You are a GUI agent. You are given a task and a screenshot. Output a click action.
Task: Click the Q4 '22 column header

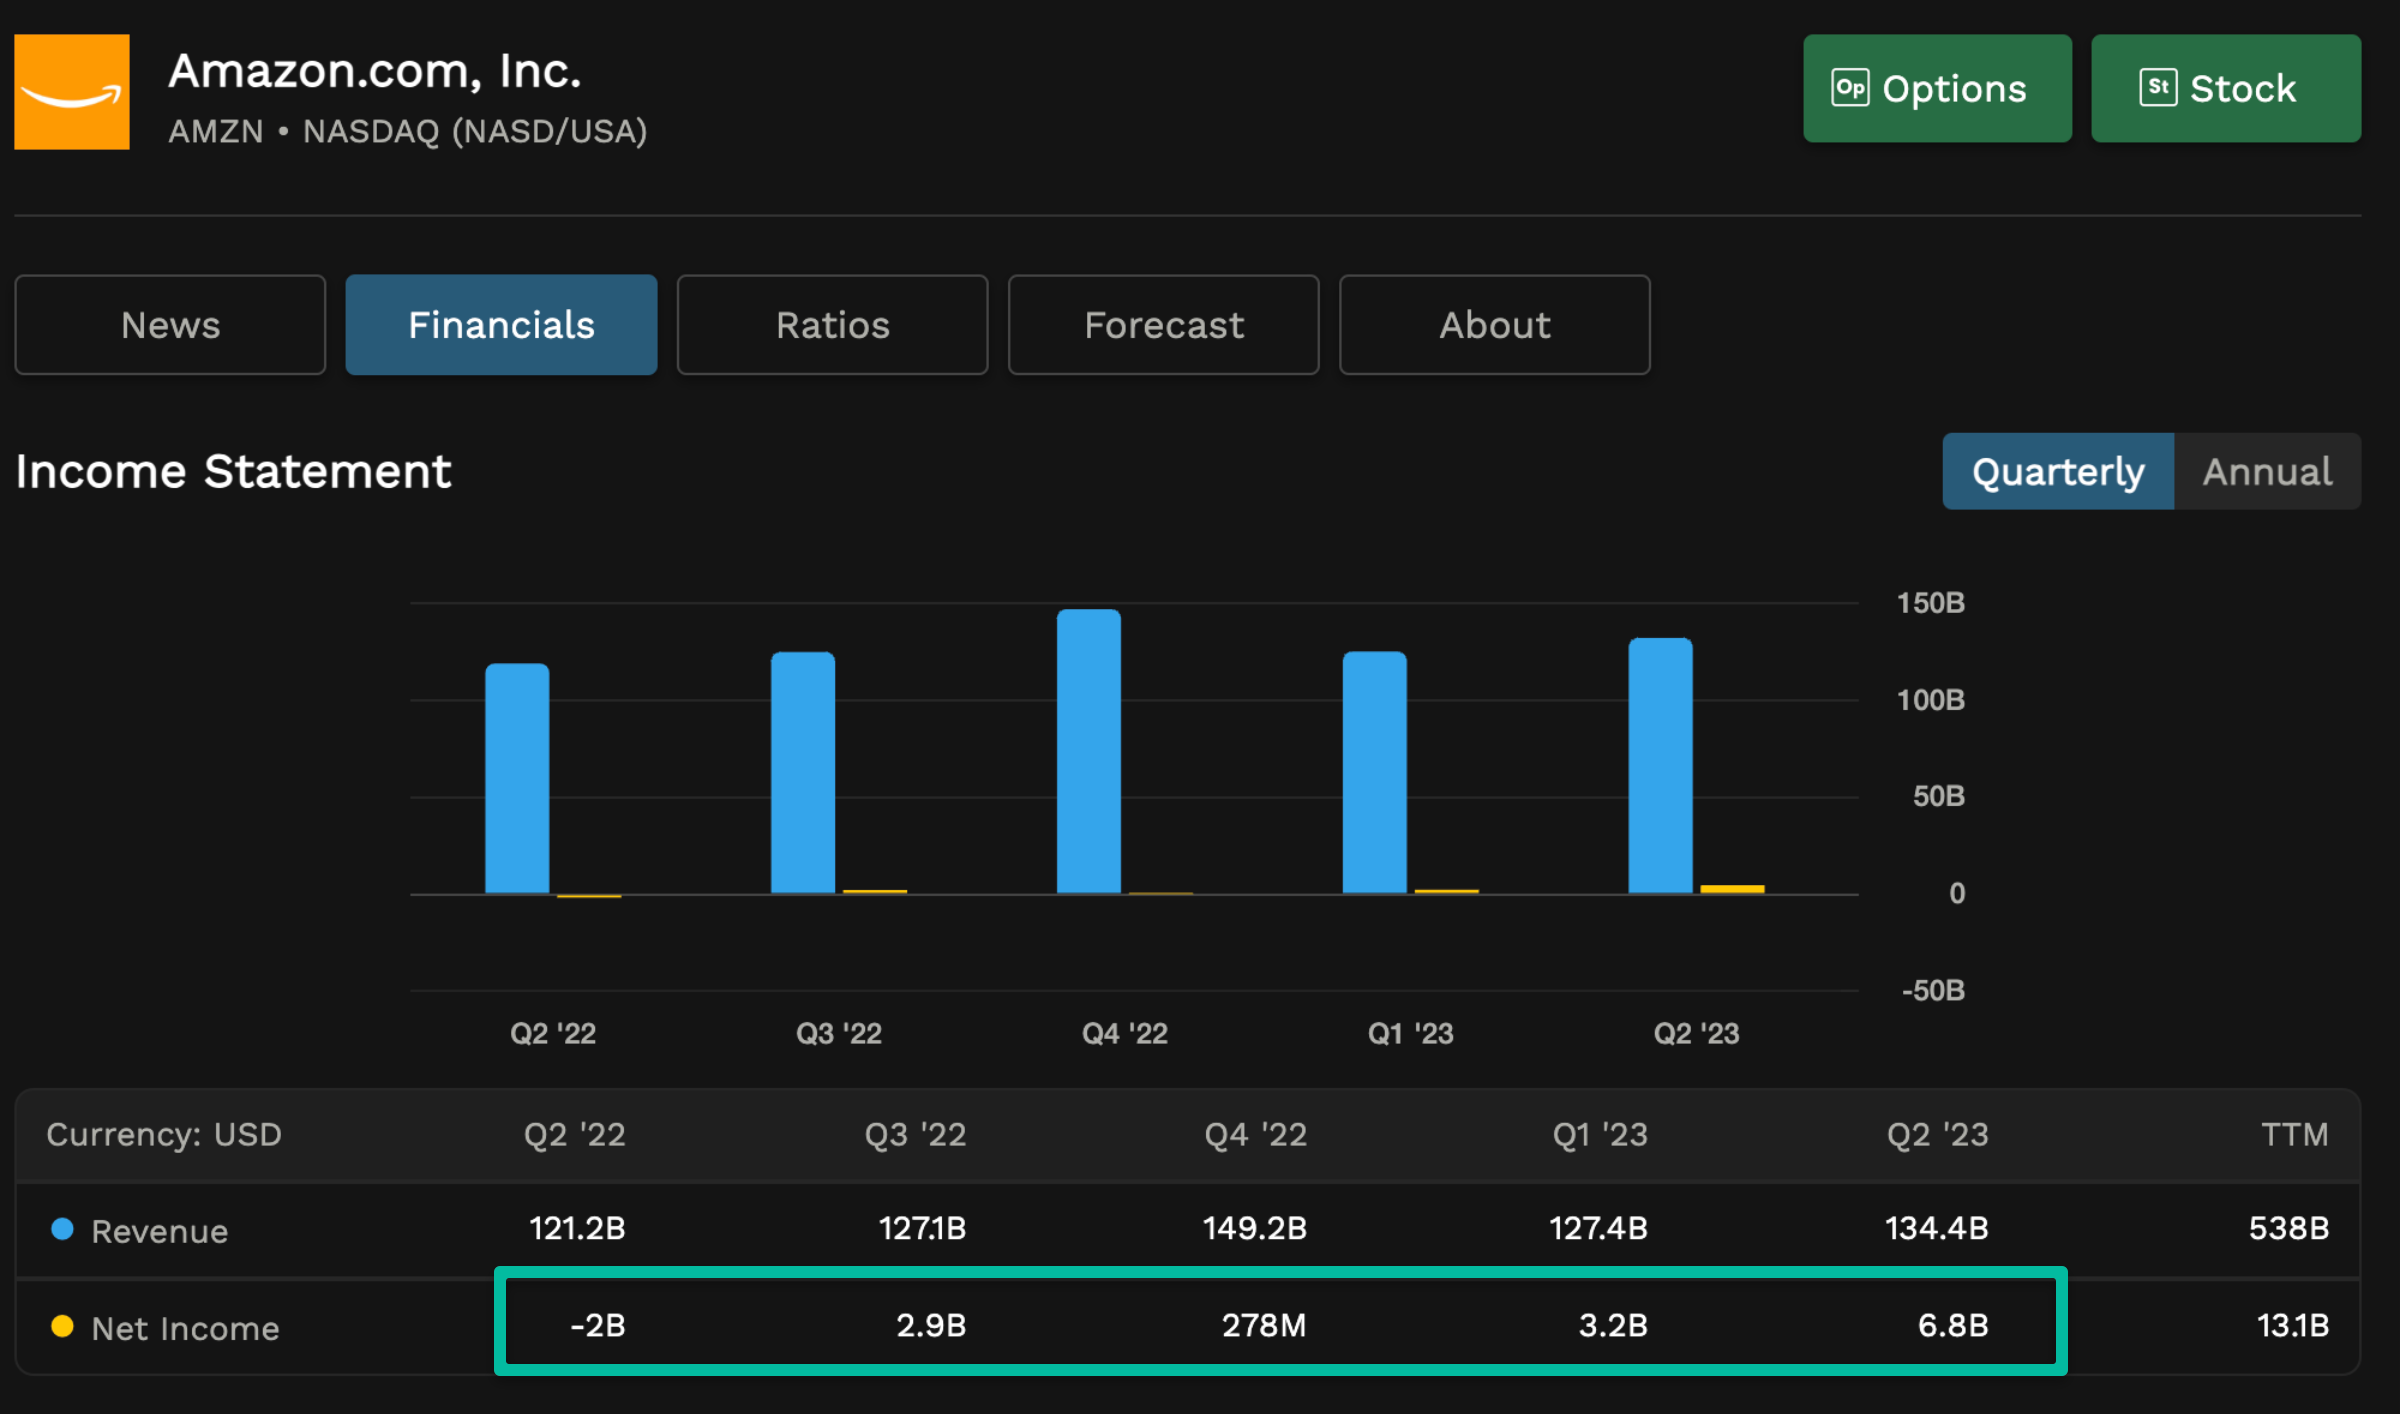(1255, 1135)
